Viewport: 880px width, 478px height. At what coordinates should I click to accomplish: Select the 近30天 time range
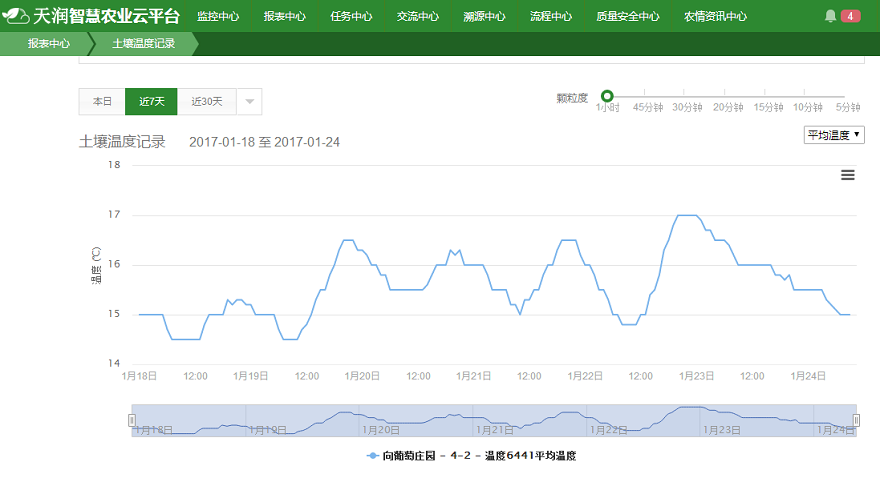pyautogui.click(x=207, y=102)
